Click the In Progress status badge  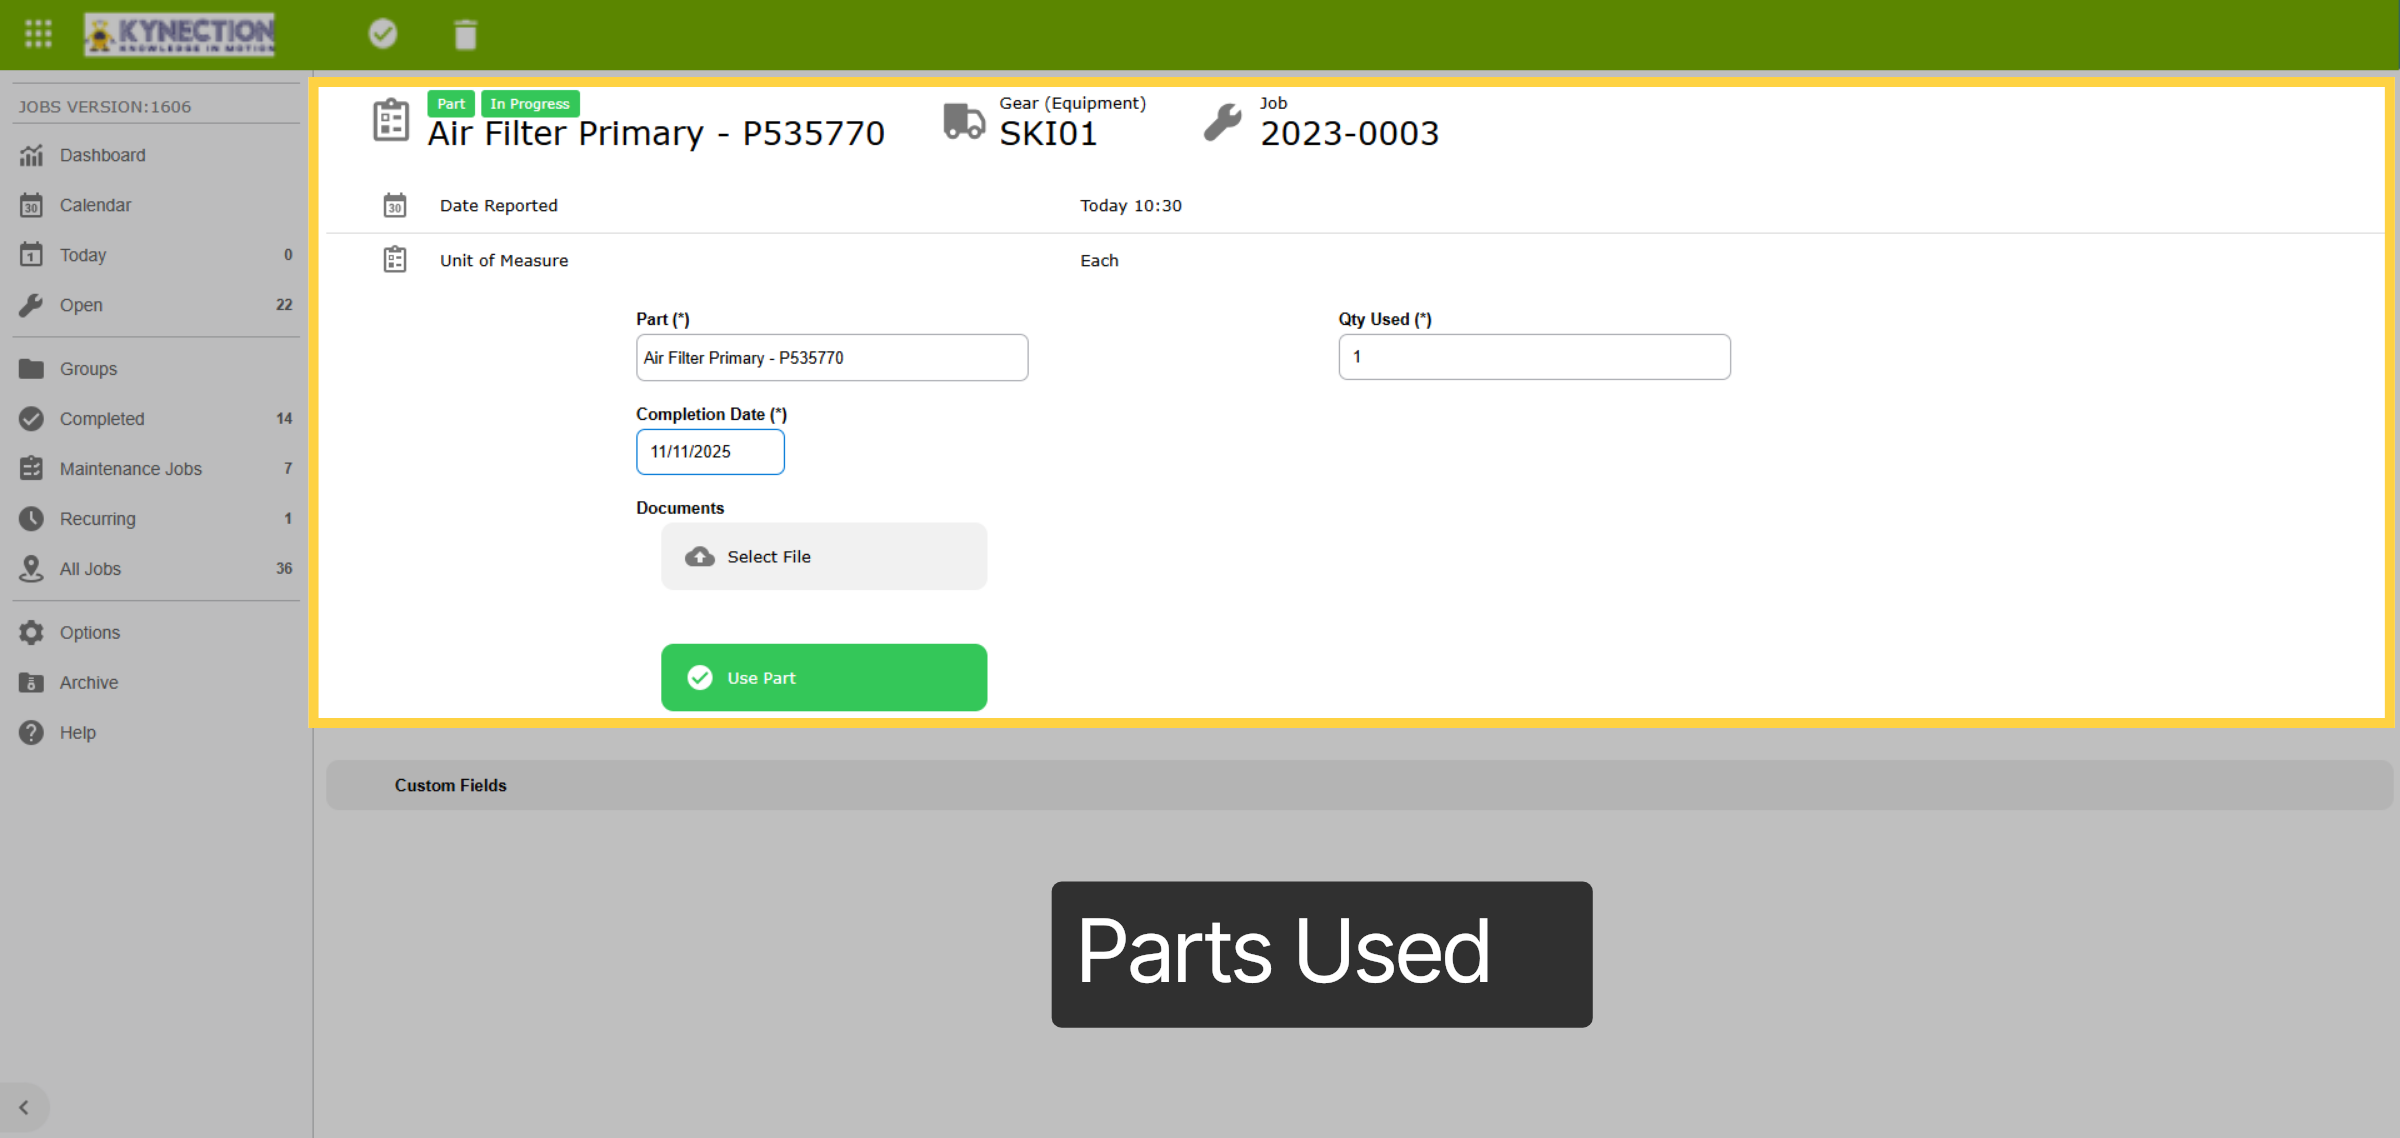(x=530, y=104)
